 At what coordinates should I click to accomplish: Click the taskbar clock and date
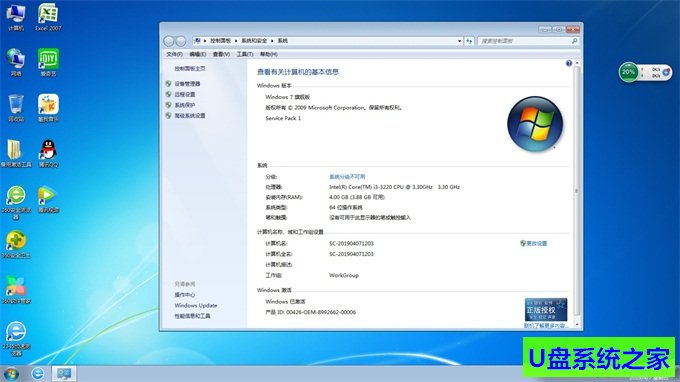(649, 379)
